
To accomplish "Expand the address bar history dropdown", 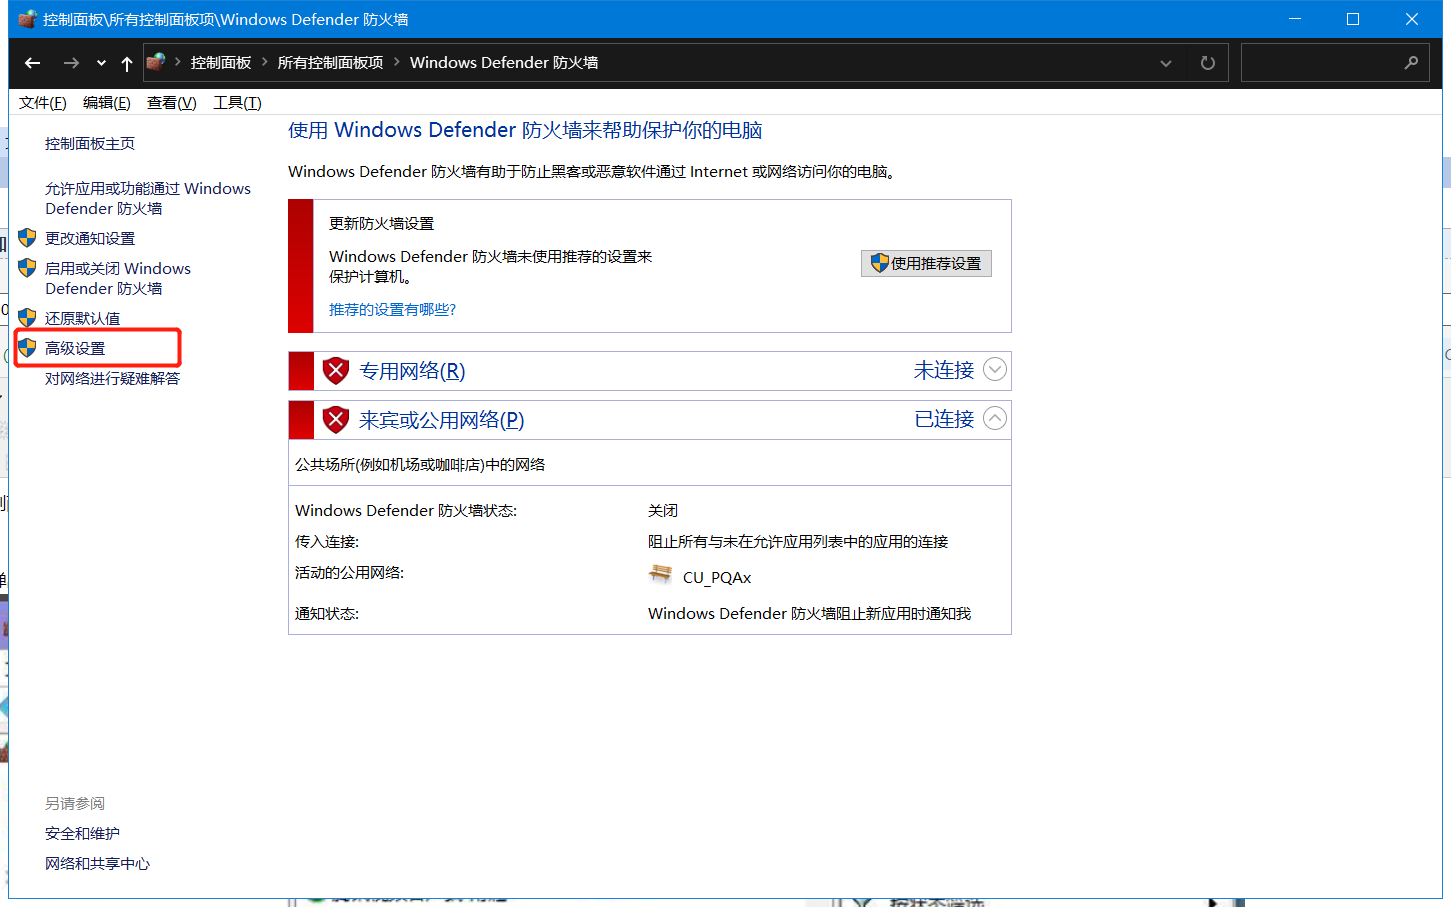I will pos(1166,63).
